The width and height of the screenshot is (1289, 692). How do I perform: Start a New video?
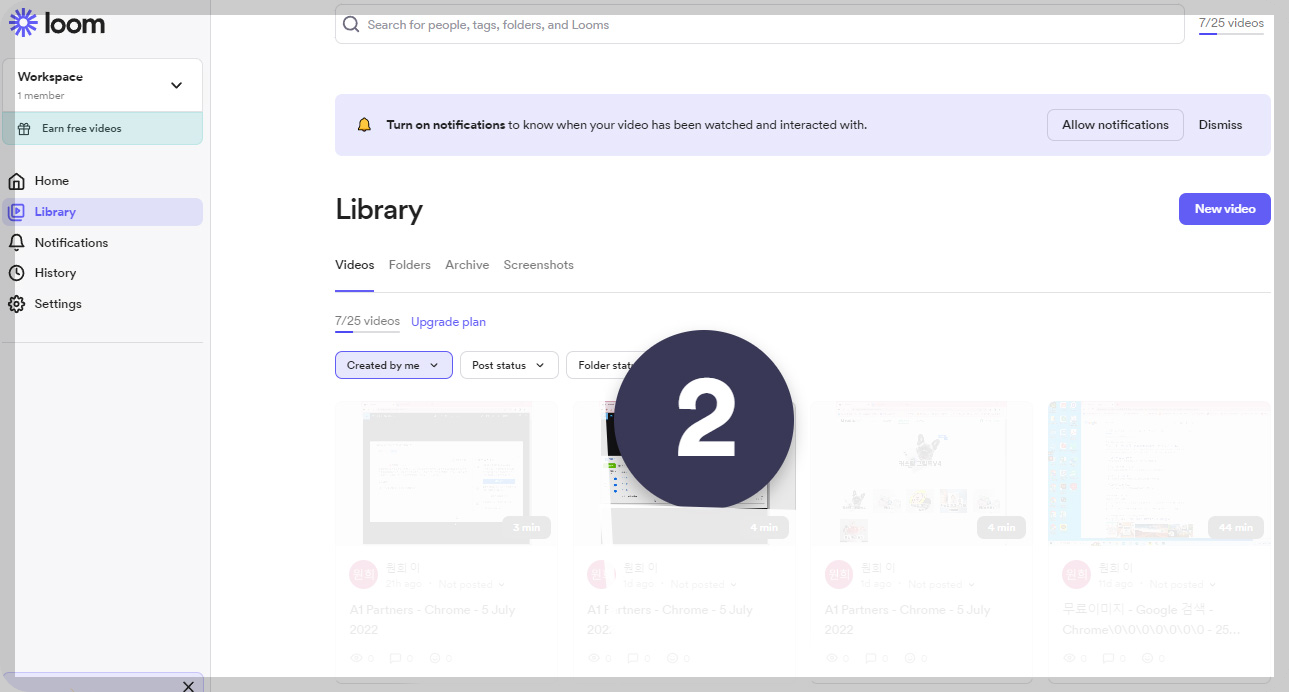[x=1225, y=209]
